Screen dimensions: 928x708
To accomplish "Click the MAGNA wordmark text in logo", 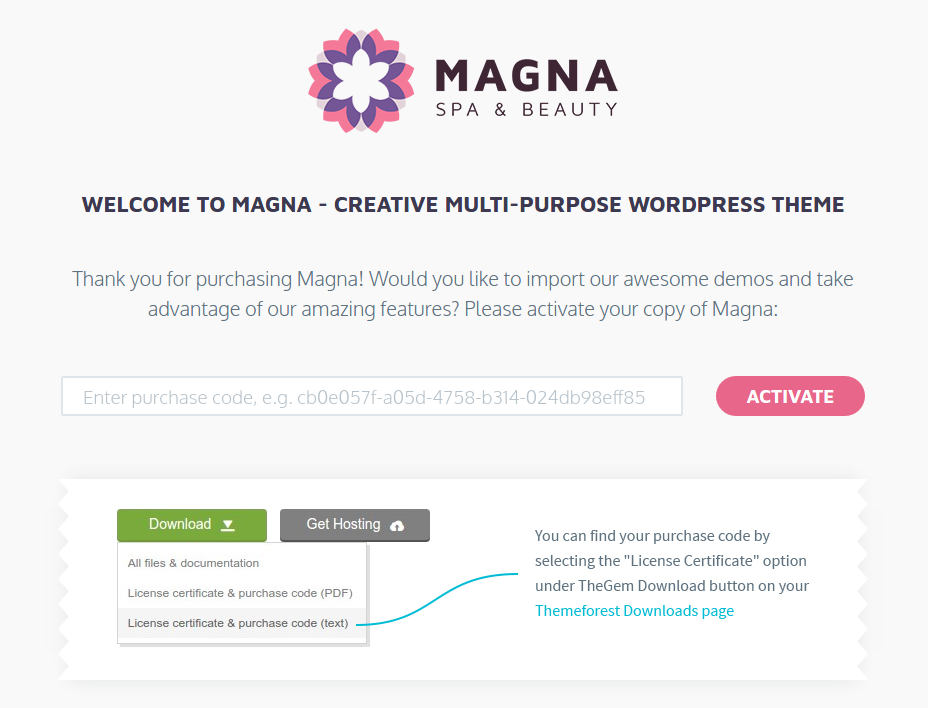I will pos(526,76).
